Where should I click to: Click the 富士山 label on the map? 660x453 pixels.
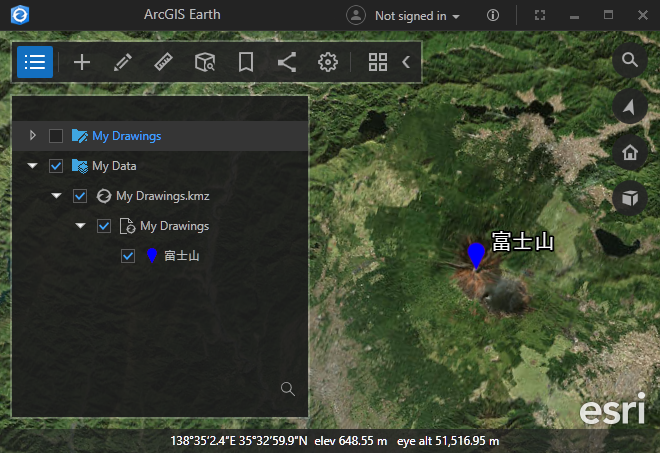[x=522, y=242]
